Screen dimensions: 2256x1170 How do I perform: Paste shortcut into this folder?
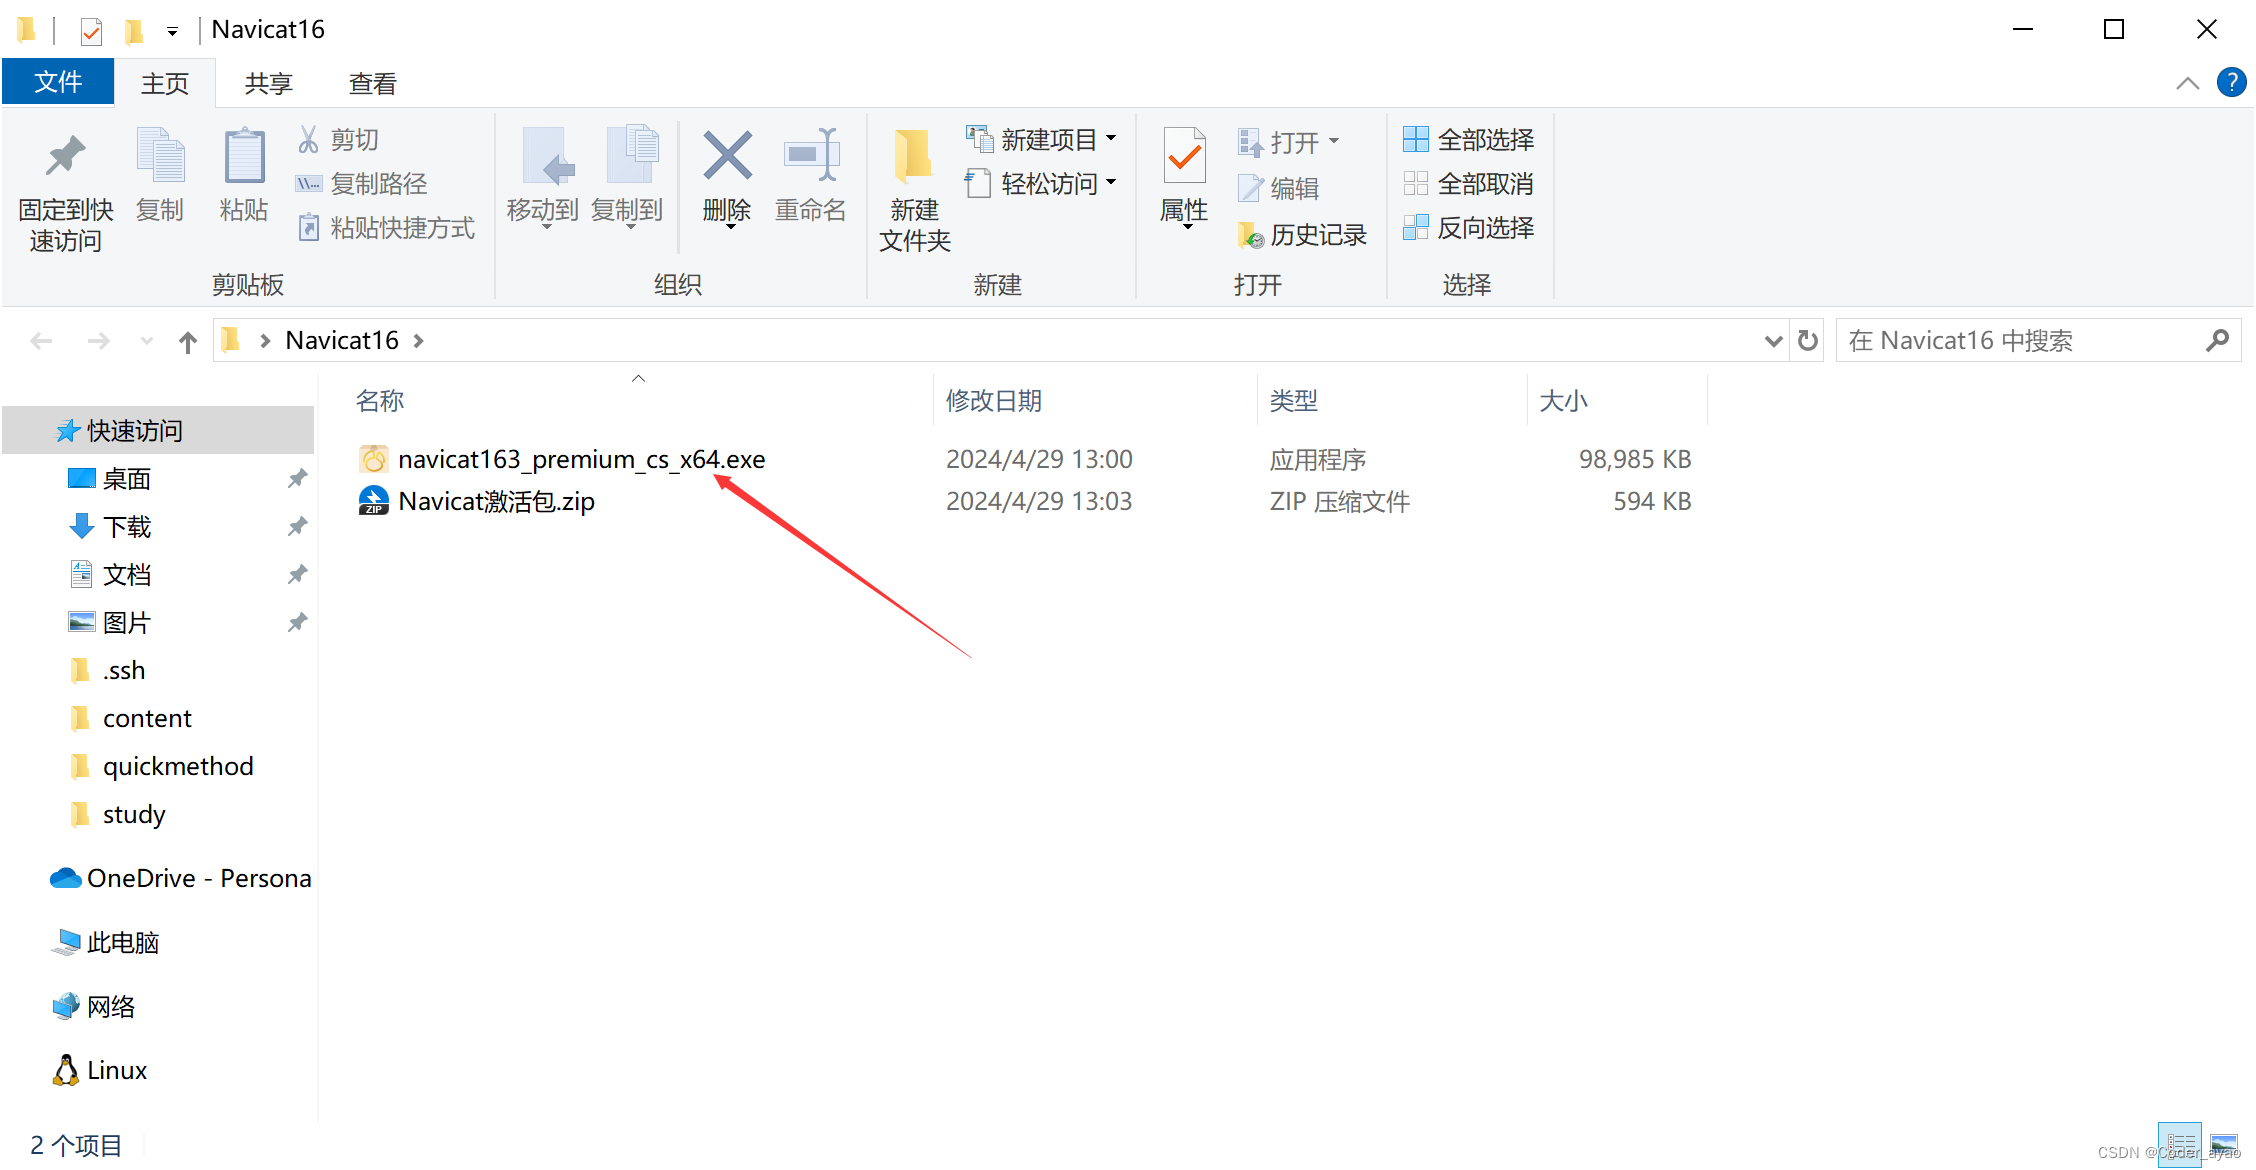(386, 228)
